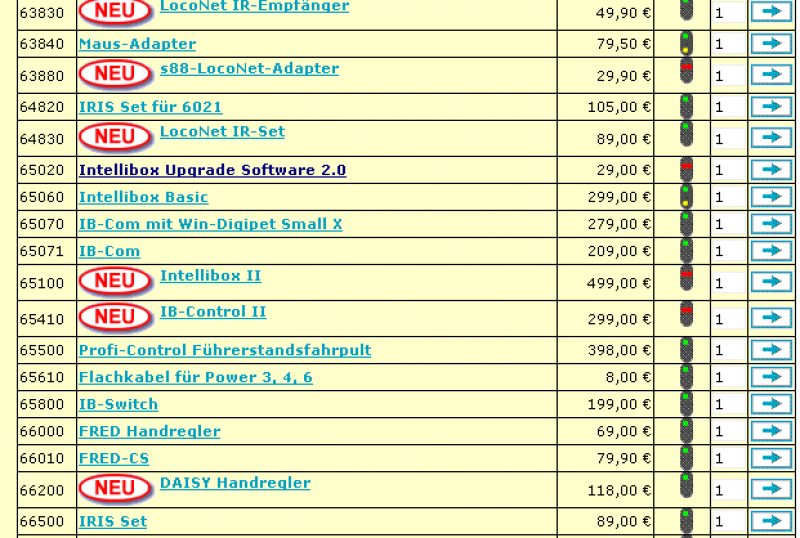This screenshot has width=800, height=538.
Task: Select article number 66010
Action: [42, 459]
